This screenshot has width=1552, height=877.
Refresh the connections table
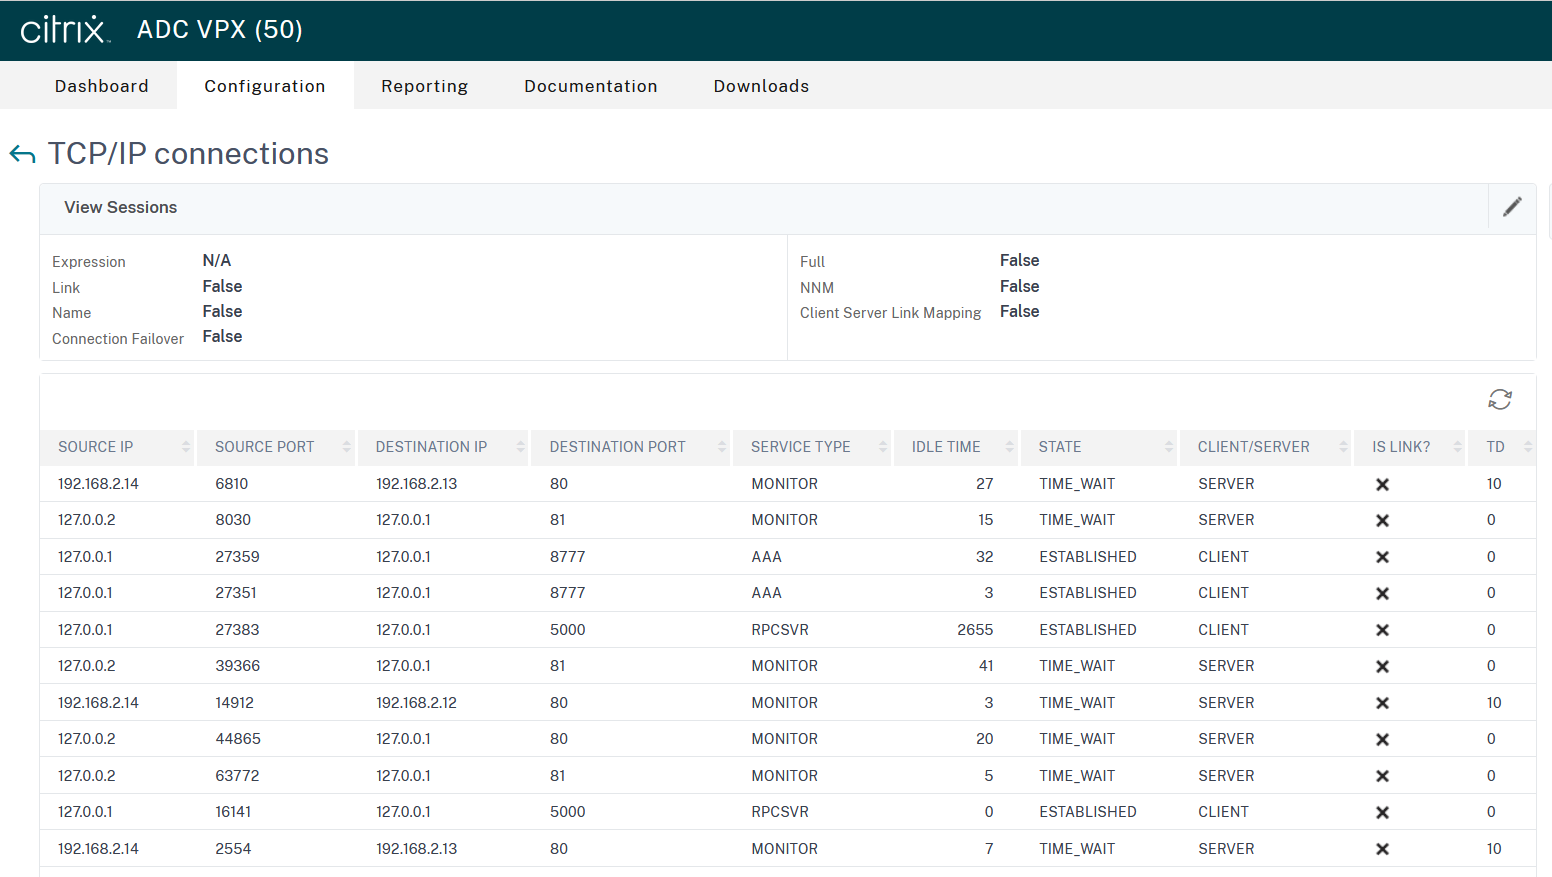(x=1499, y=400)
